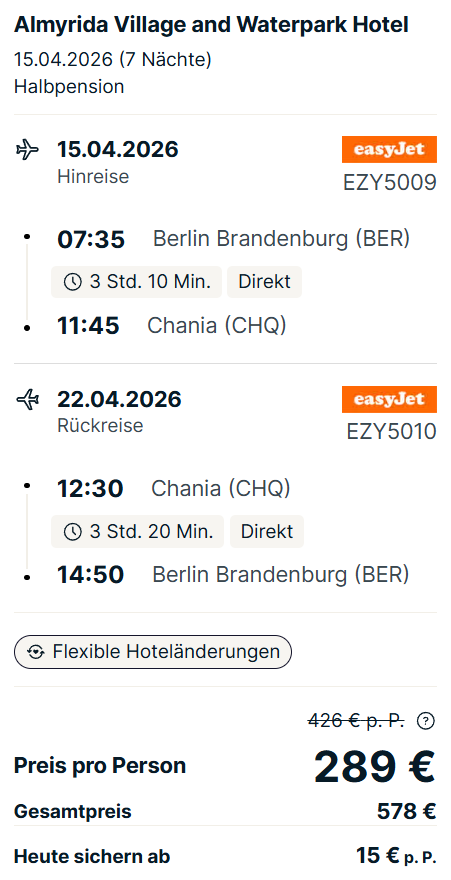Click the outbound flight airplane icon
Screen dimensions: 451x880
click(27, 150)
